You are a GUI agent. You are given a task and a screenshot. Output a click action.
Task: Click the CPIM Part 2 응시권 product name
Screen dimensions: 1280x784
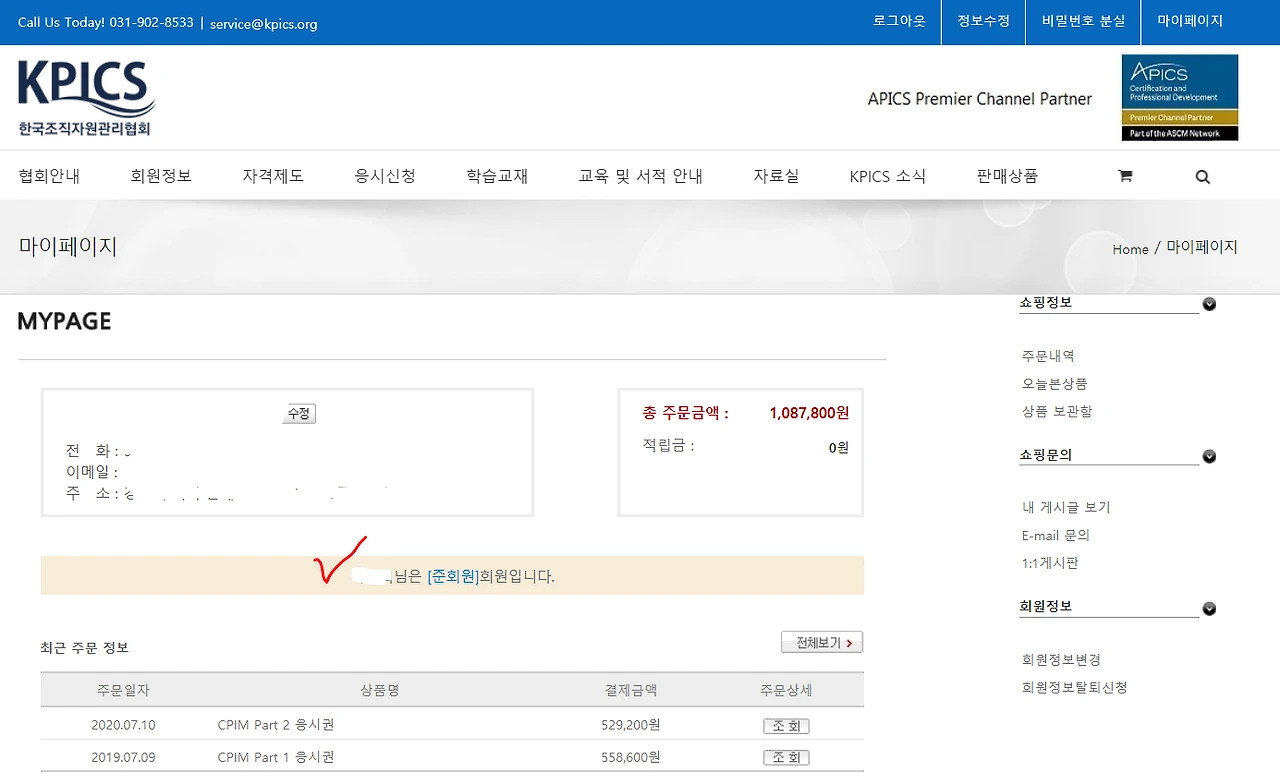coord(276,726)
